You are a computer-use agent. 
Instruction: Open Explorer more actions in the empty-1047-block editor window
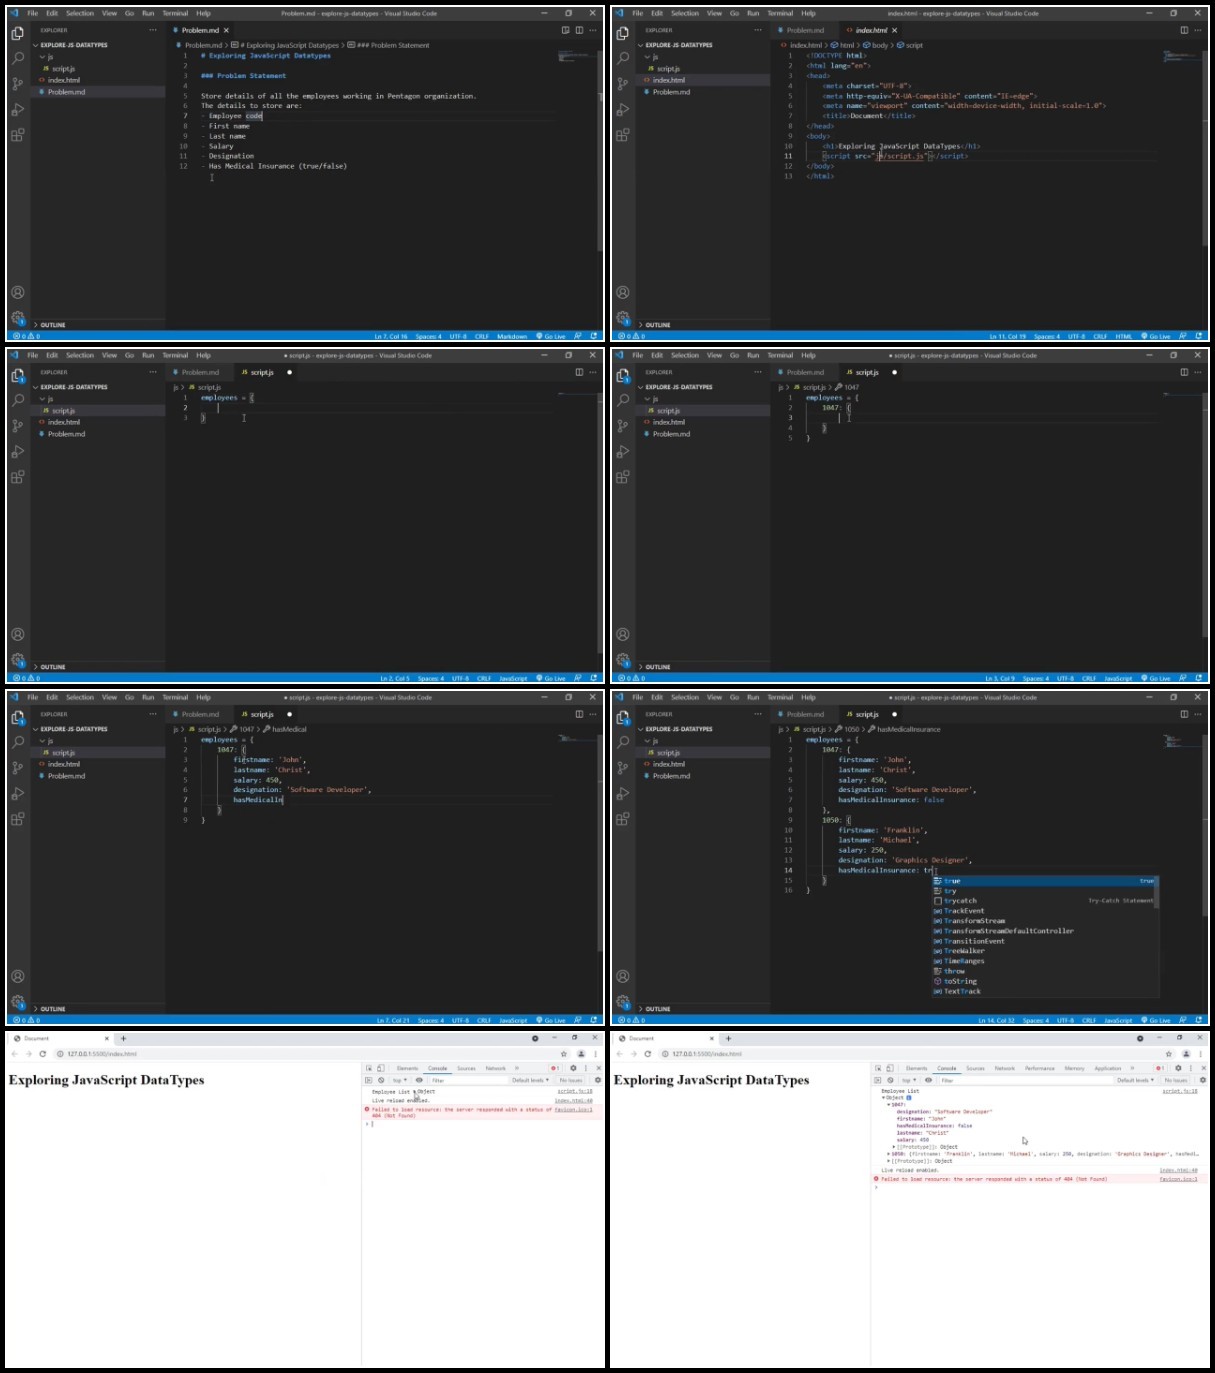[x=758, y=372]
